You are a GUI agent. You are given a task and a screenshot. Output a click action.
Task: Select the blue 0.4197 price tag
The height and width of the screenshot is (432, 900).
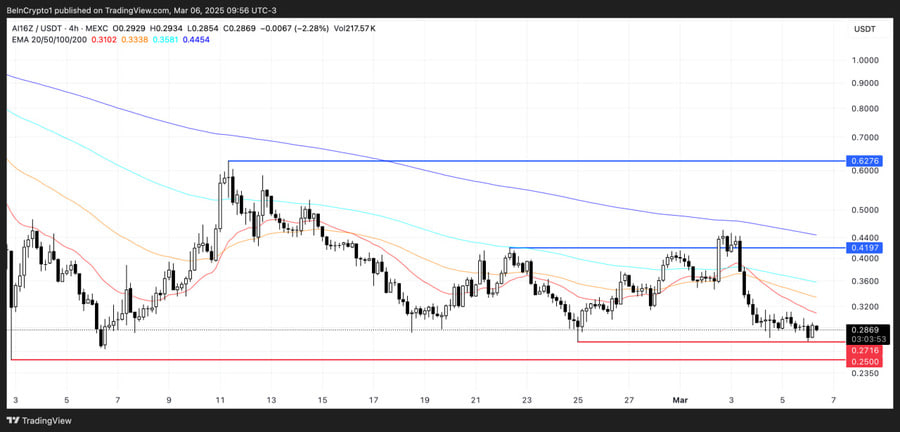pos(864,247)
